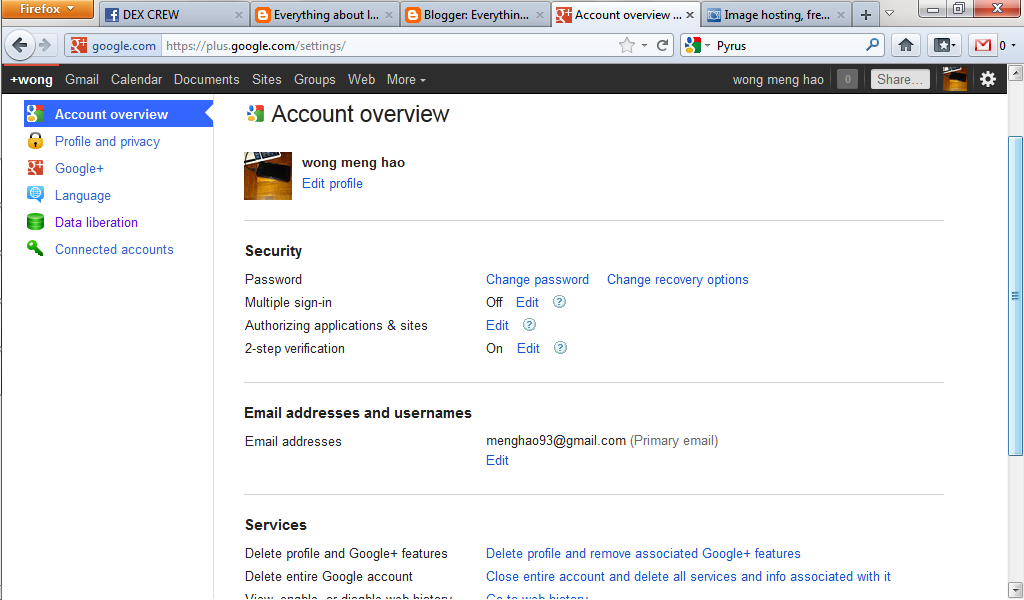This screenshot has width=1024, height=600.
Task: Click the Pyrus search input field
Action: click(x=789, y=45)
